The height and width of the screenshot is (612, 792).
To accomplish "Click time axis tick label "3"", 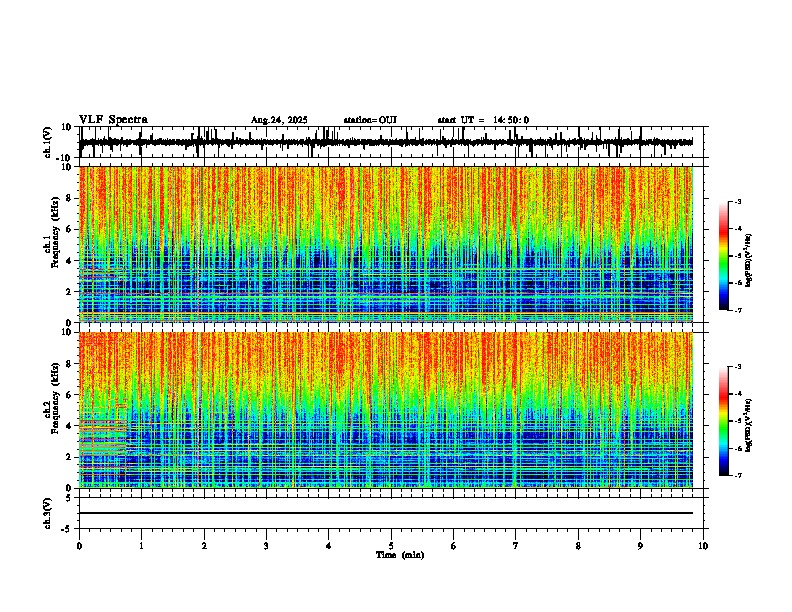I will point(266,546).
